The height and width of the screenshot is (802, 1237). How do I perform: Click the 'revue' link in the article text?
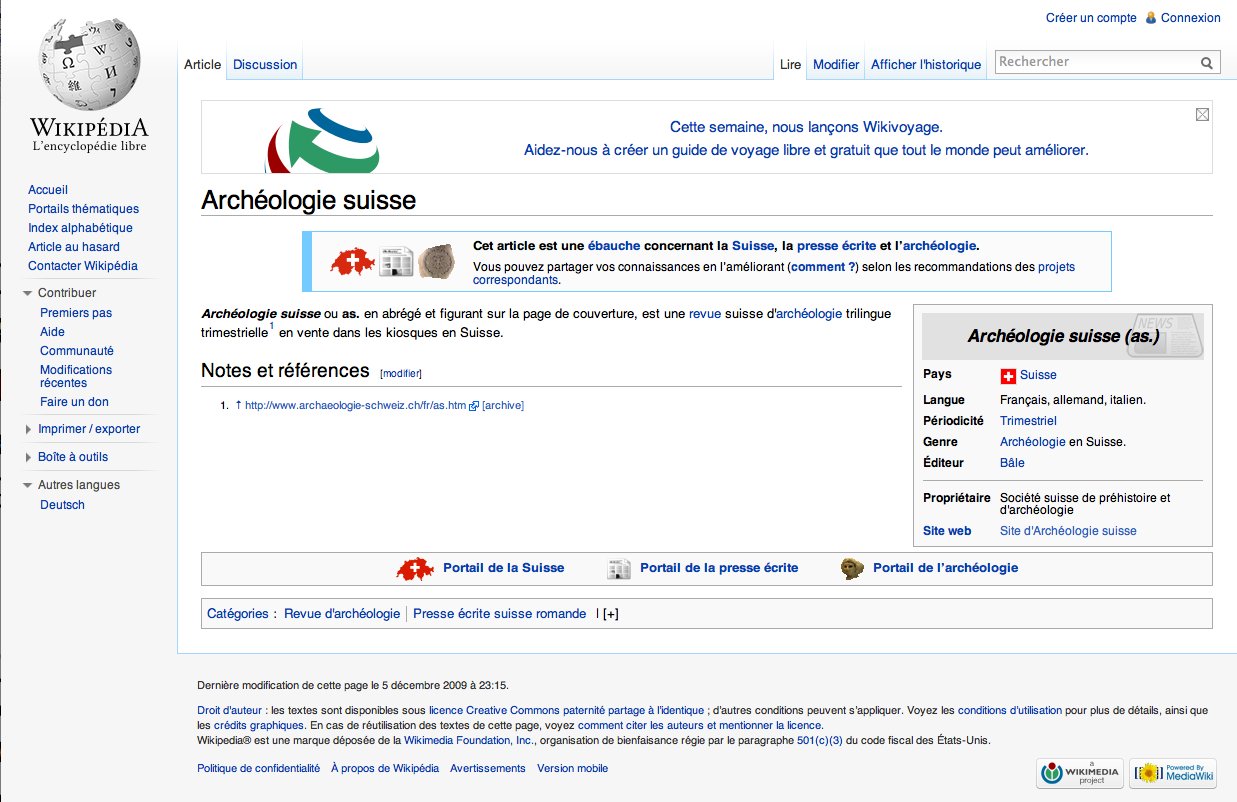point(705,314)
